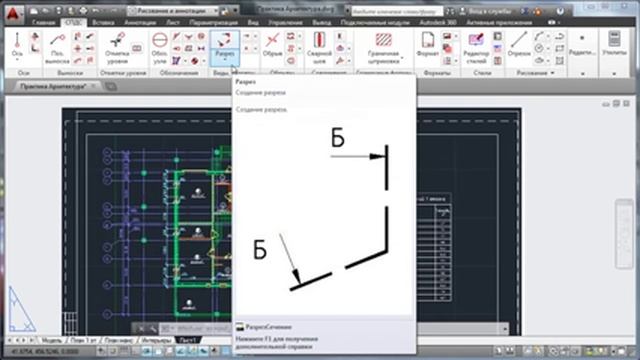Select the Отрезок line tool
The image size is (640, 360).
pyautogui.click(x=519, y=44)
